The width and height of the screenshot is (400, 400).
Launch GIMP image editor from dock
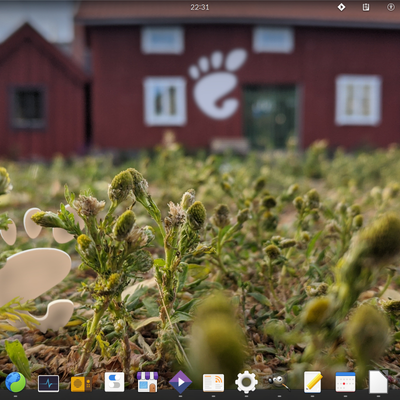tap(279, 382)
